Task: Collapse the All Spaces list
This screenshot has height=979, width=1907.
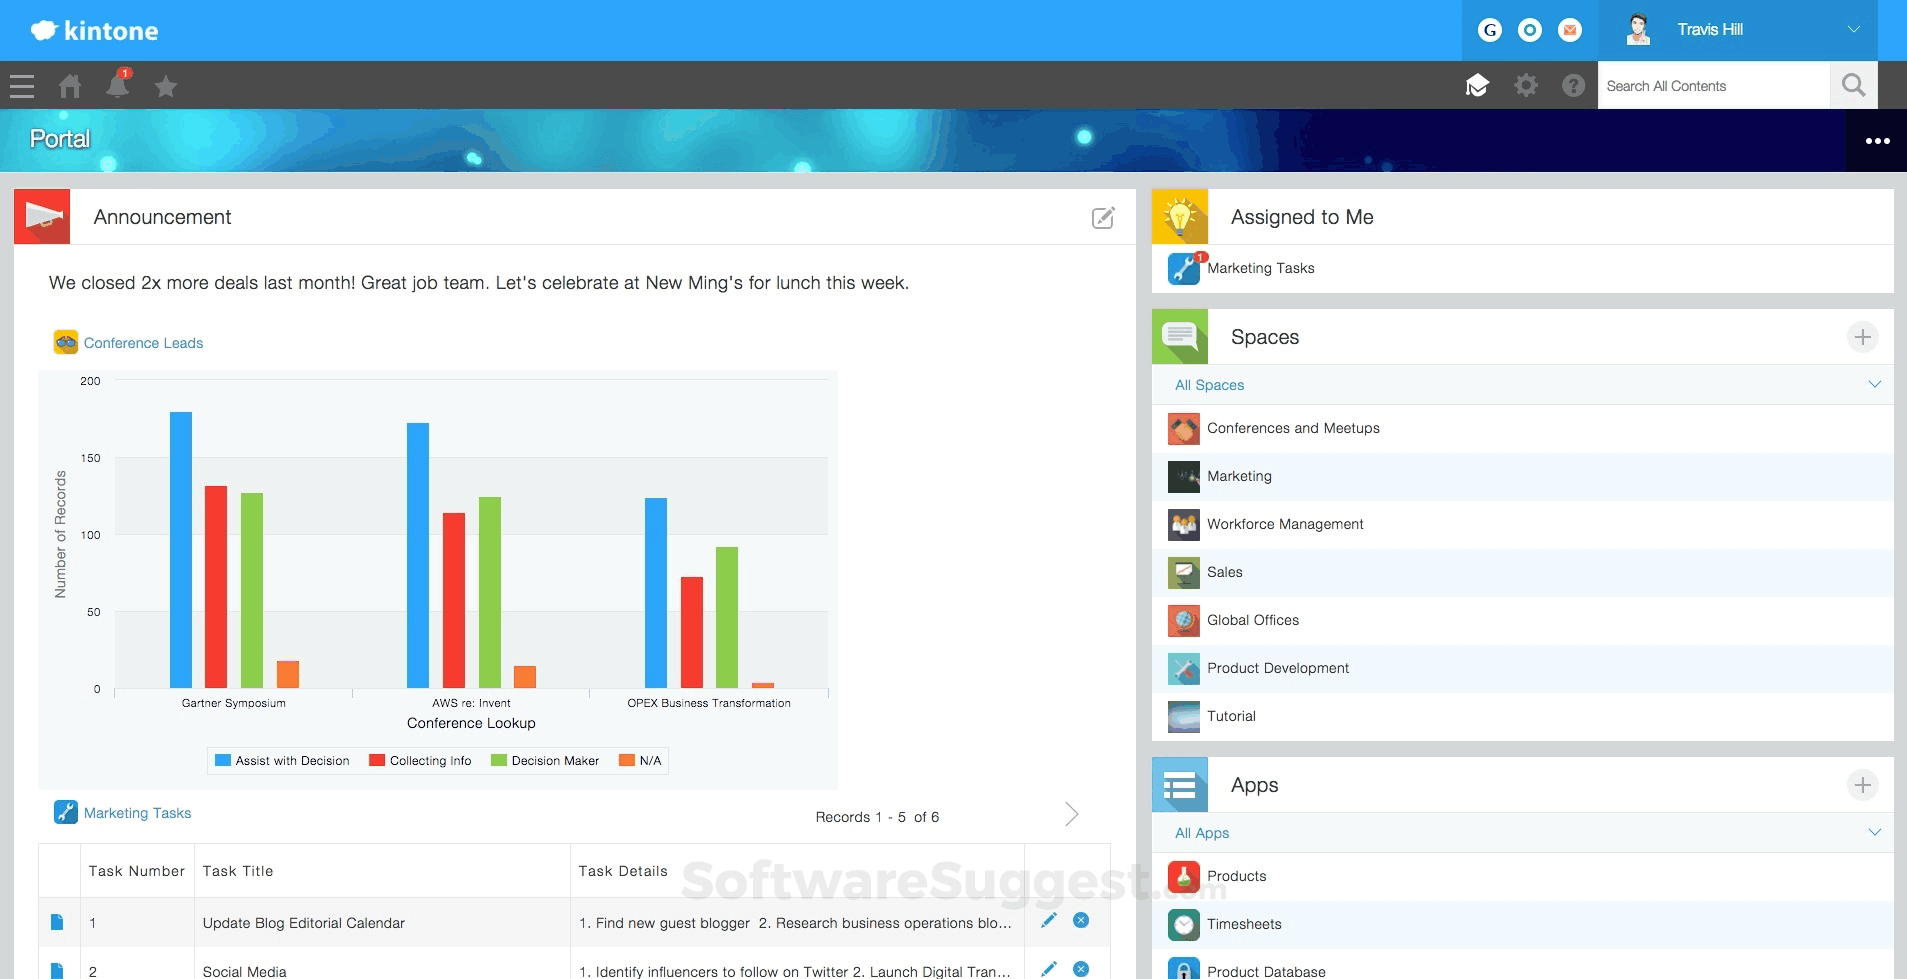Action: (1875, 384)
